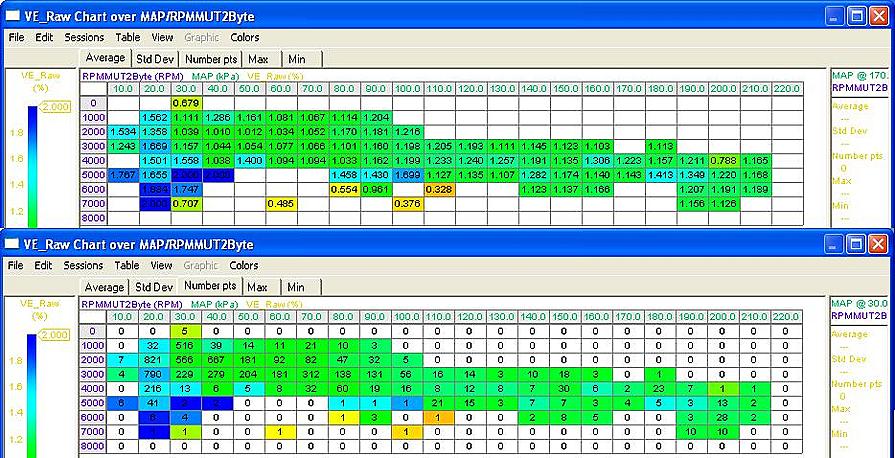Open the File menu in top window

pos(17,37)
